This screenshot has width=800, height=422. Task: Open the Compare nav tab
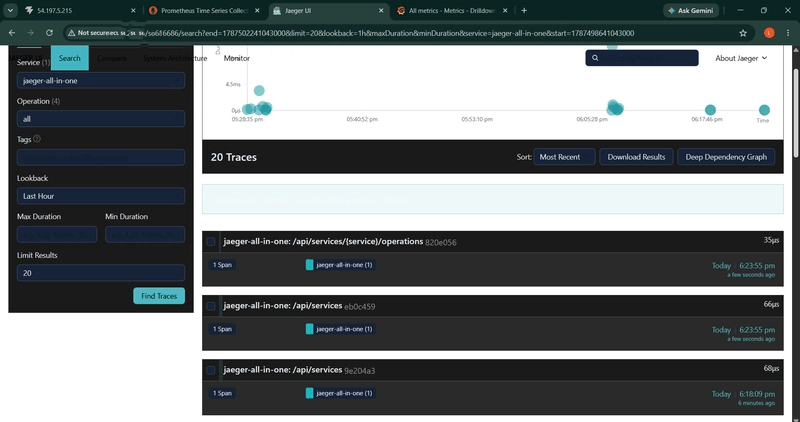pos(112,58)
